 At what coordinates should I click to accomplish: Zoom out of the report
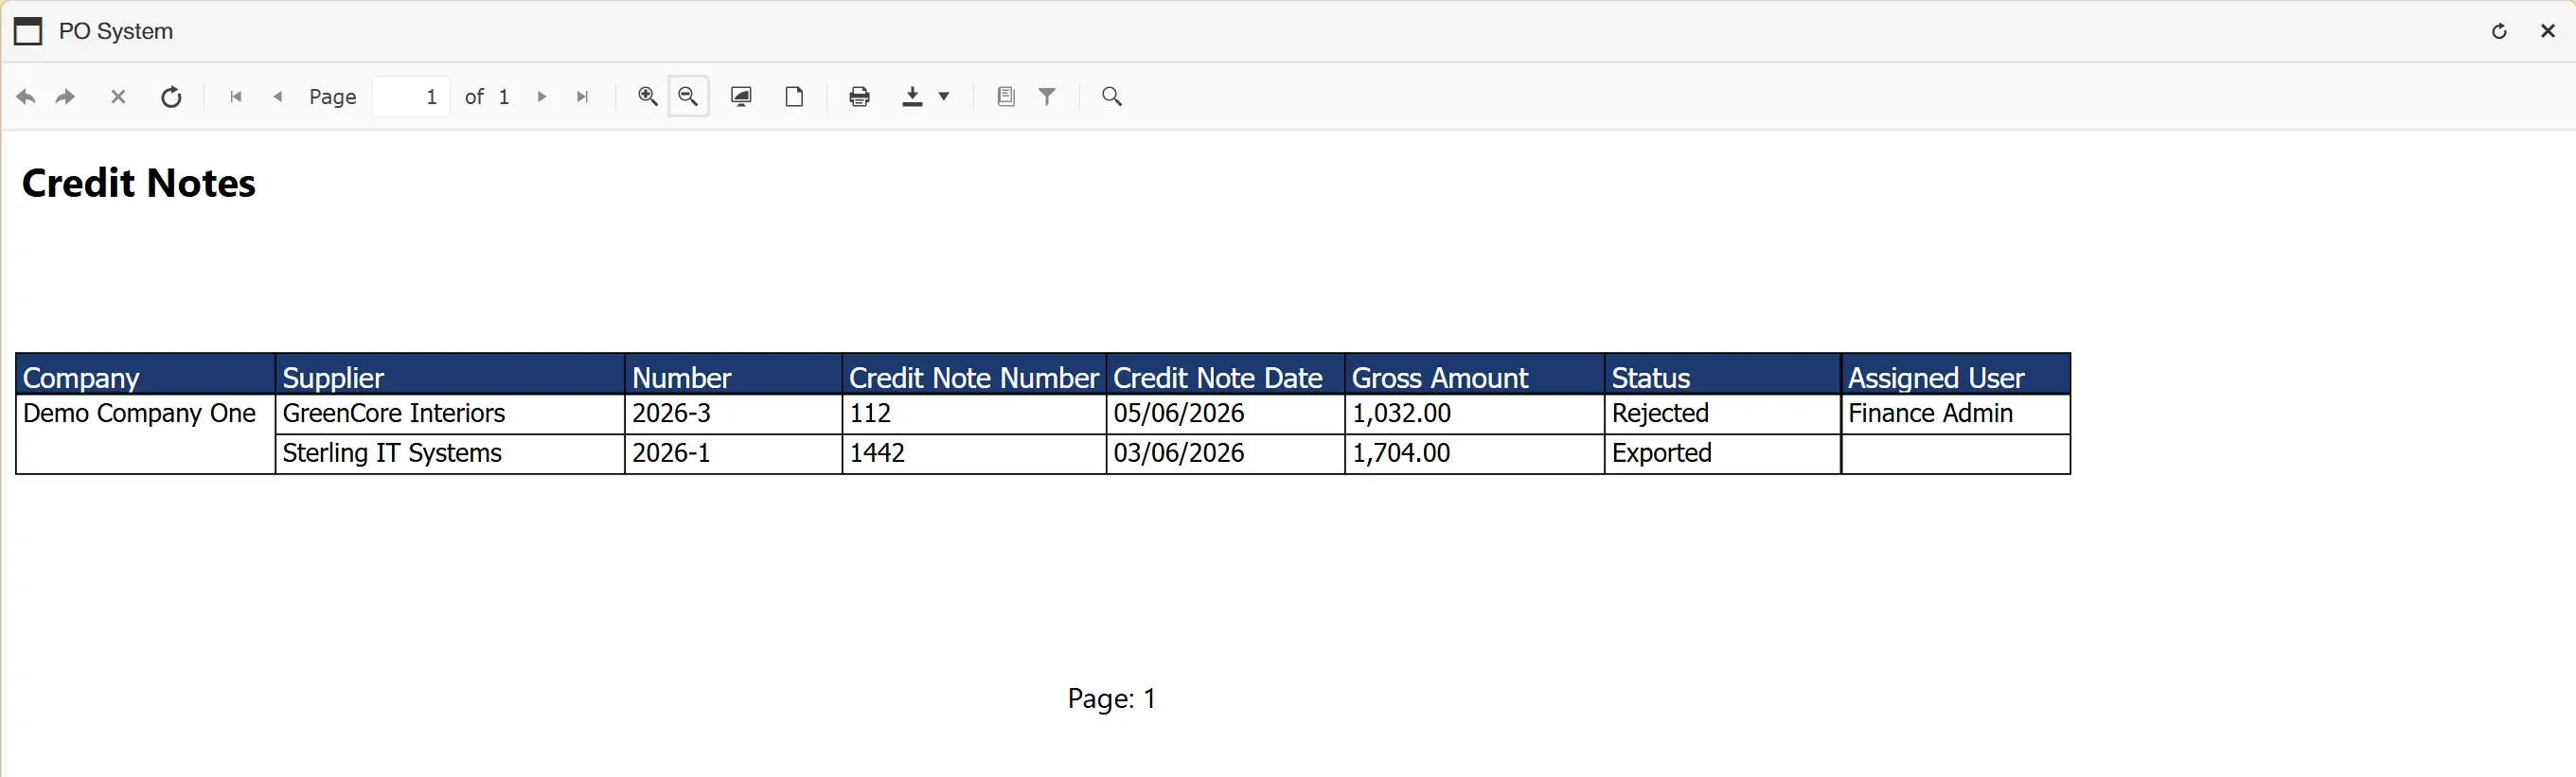[x=688, y=96]
